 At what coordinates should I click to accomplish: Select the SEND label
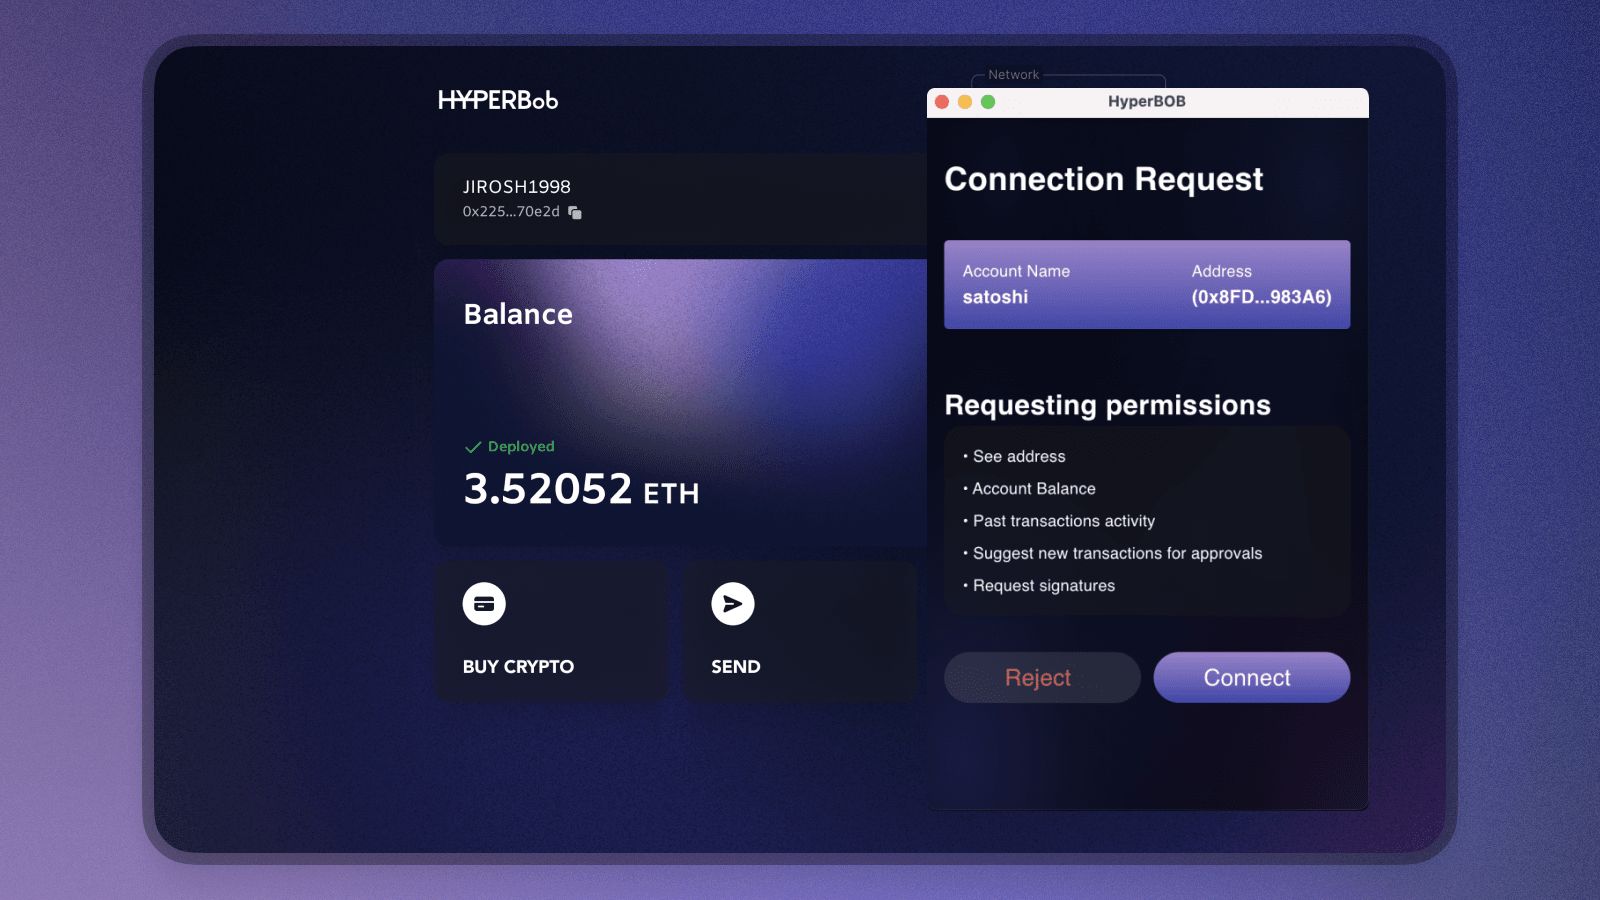pos(736,667)
